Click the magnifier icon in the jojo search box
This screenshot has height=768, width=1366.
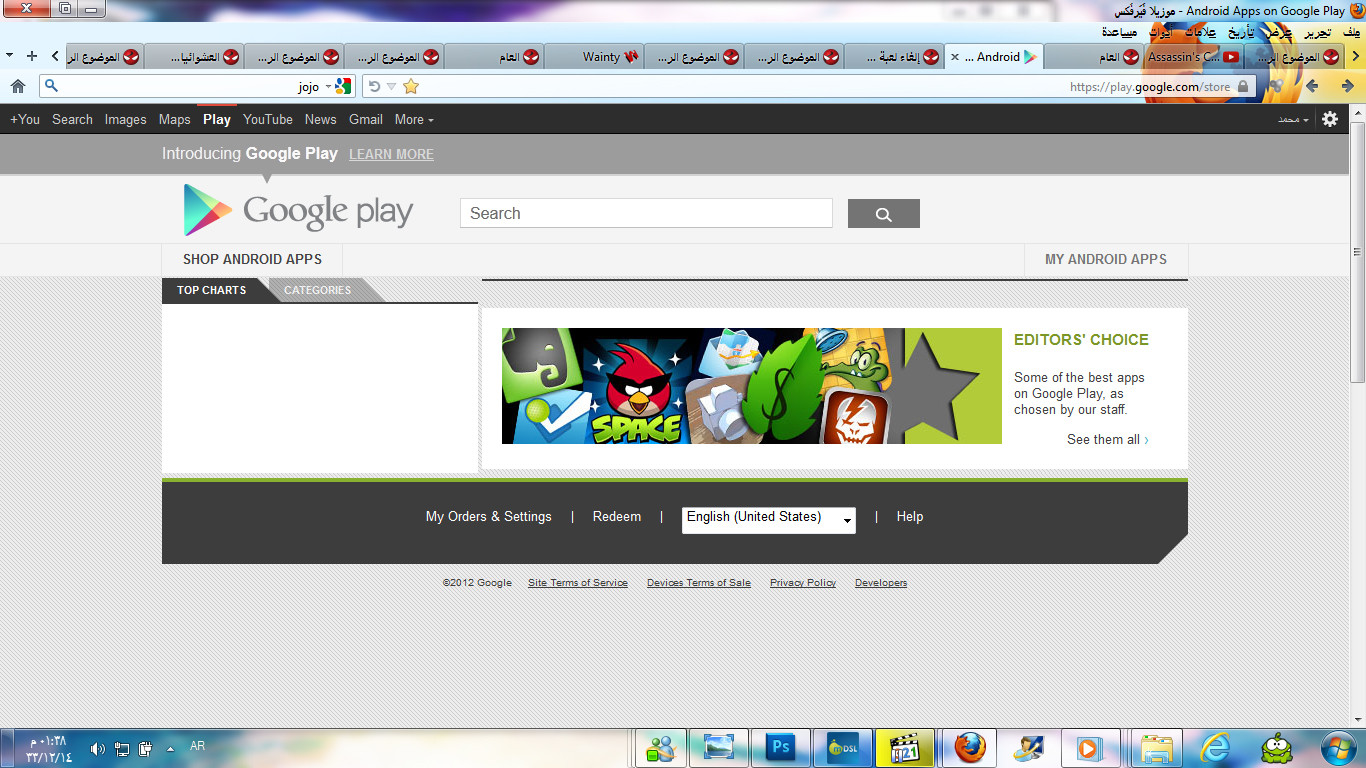pos(52,86)
